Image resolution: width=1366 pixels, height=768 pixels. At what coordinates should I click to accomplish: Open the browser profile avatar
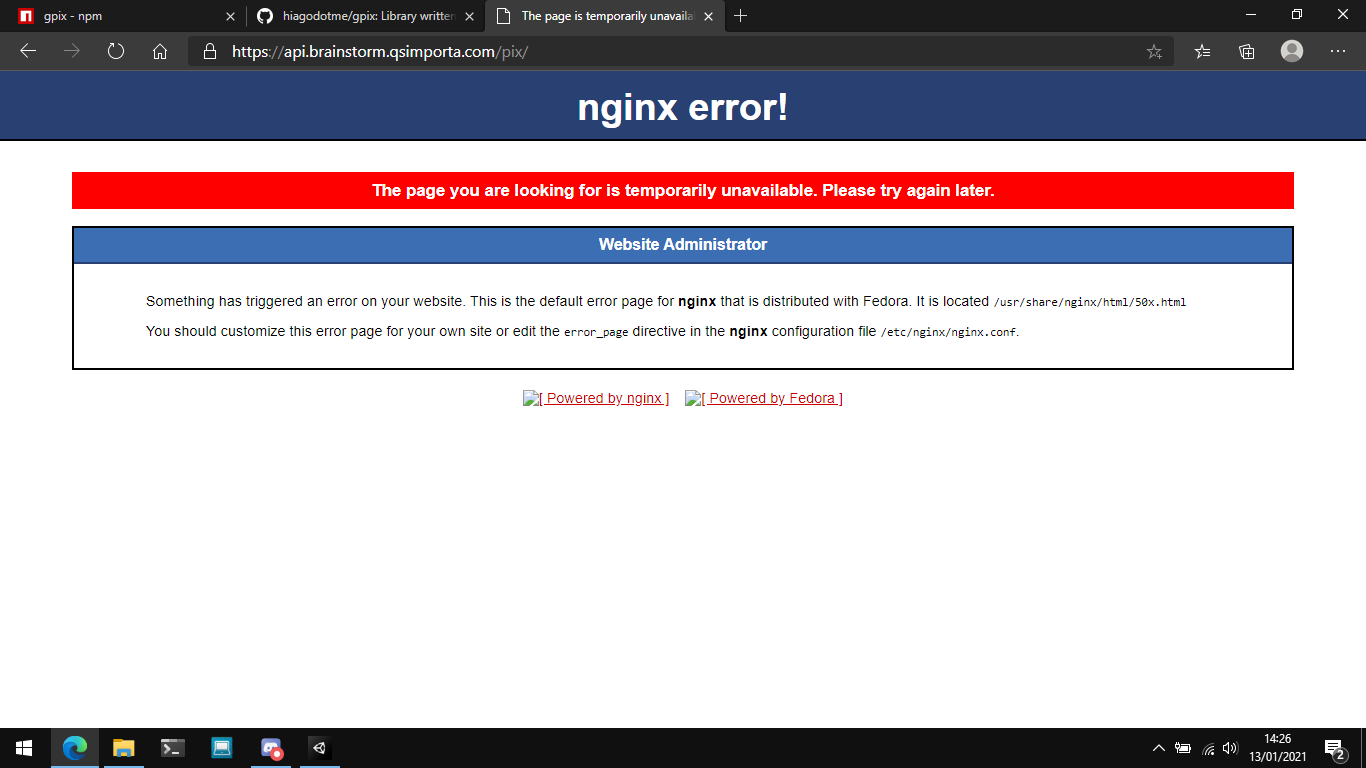[1292, 51]
